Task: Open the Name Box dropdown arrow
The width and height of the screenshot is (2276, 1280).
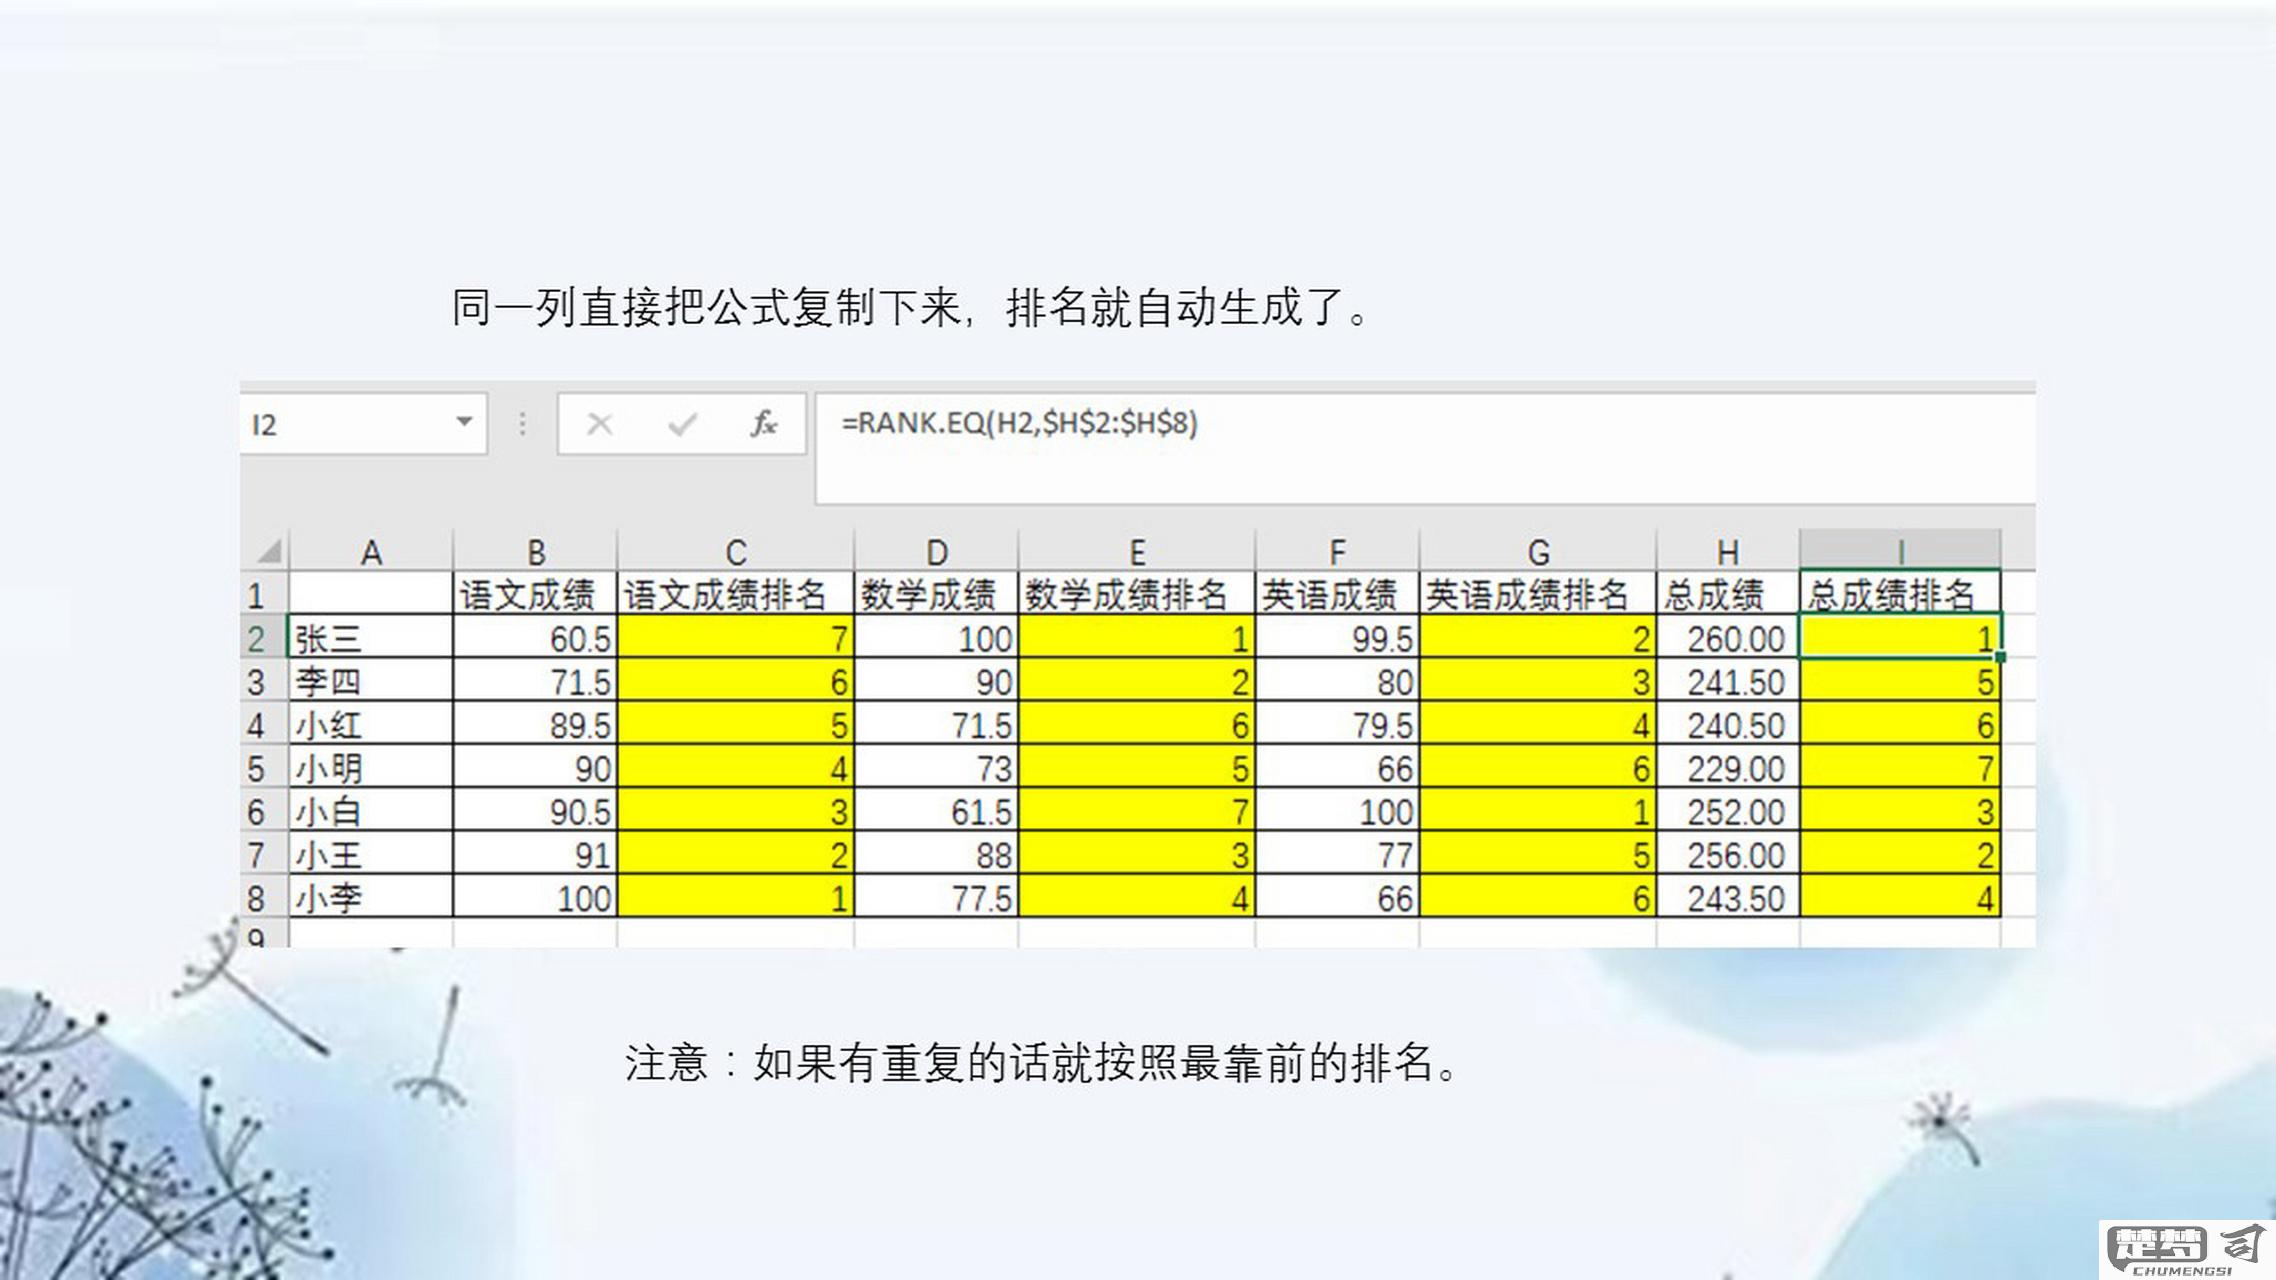Action: coord(464,422)
